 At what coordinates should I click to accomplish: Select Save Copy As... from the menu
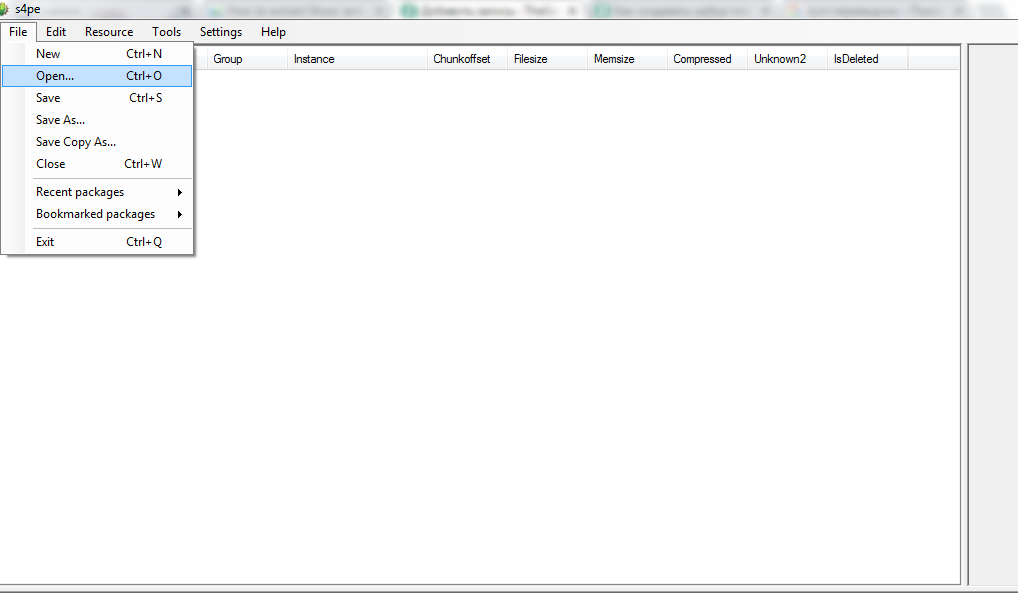[76, 142]
